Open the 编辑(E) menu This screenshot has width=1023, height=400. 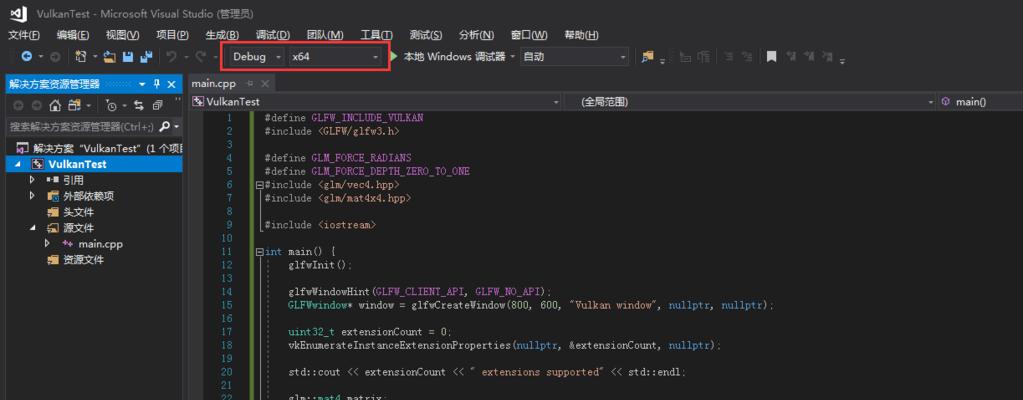[73, 35]
